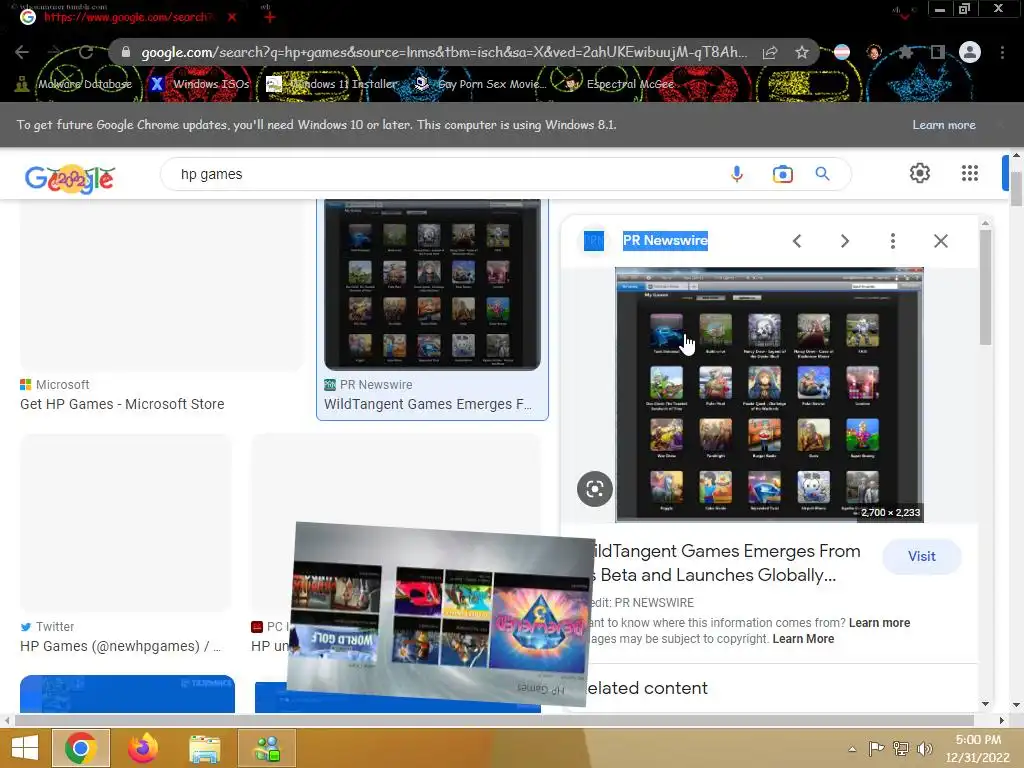Open Get HP Games - Microsoft Store result
Image resolution: width=1024 pixels, height=768 pixels.
(122, 404)
